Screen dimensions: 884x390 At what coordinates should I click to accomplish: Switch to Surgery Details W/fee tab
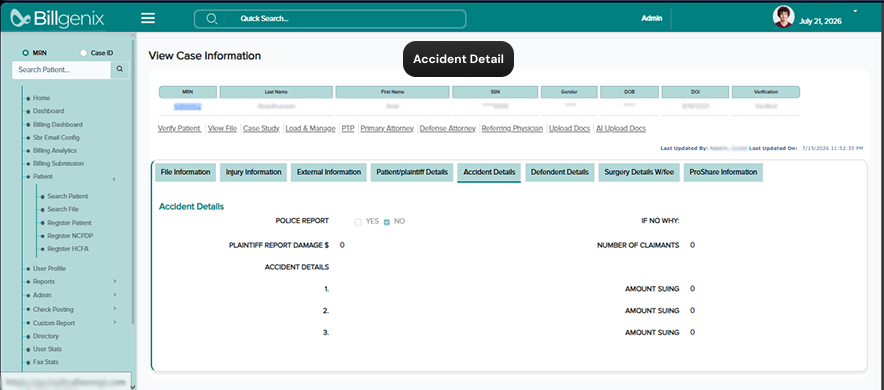(639, 172)
